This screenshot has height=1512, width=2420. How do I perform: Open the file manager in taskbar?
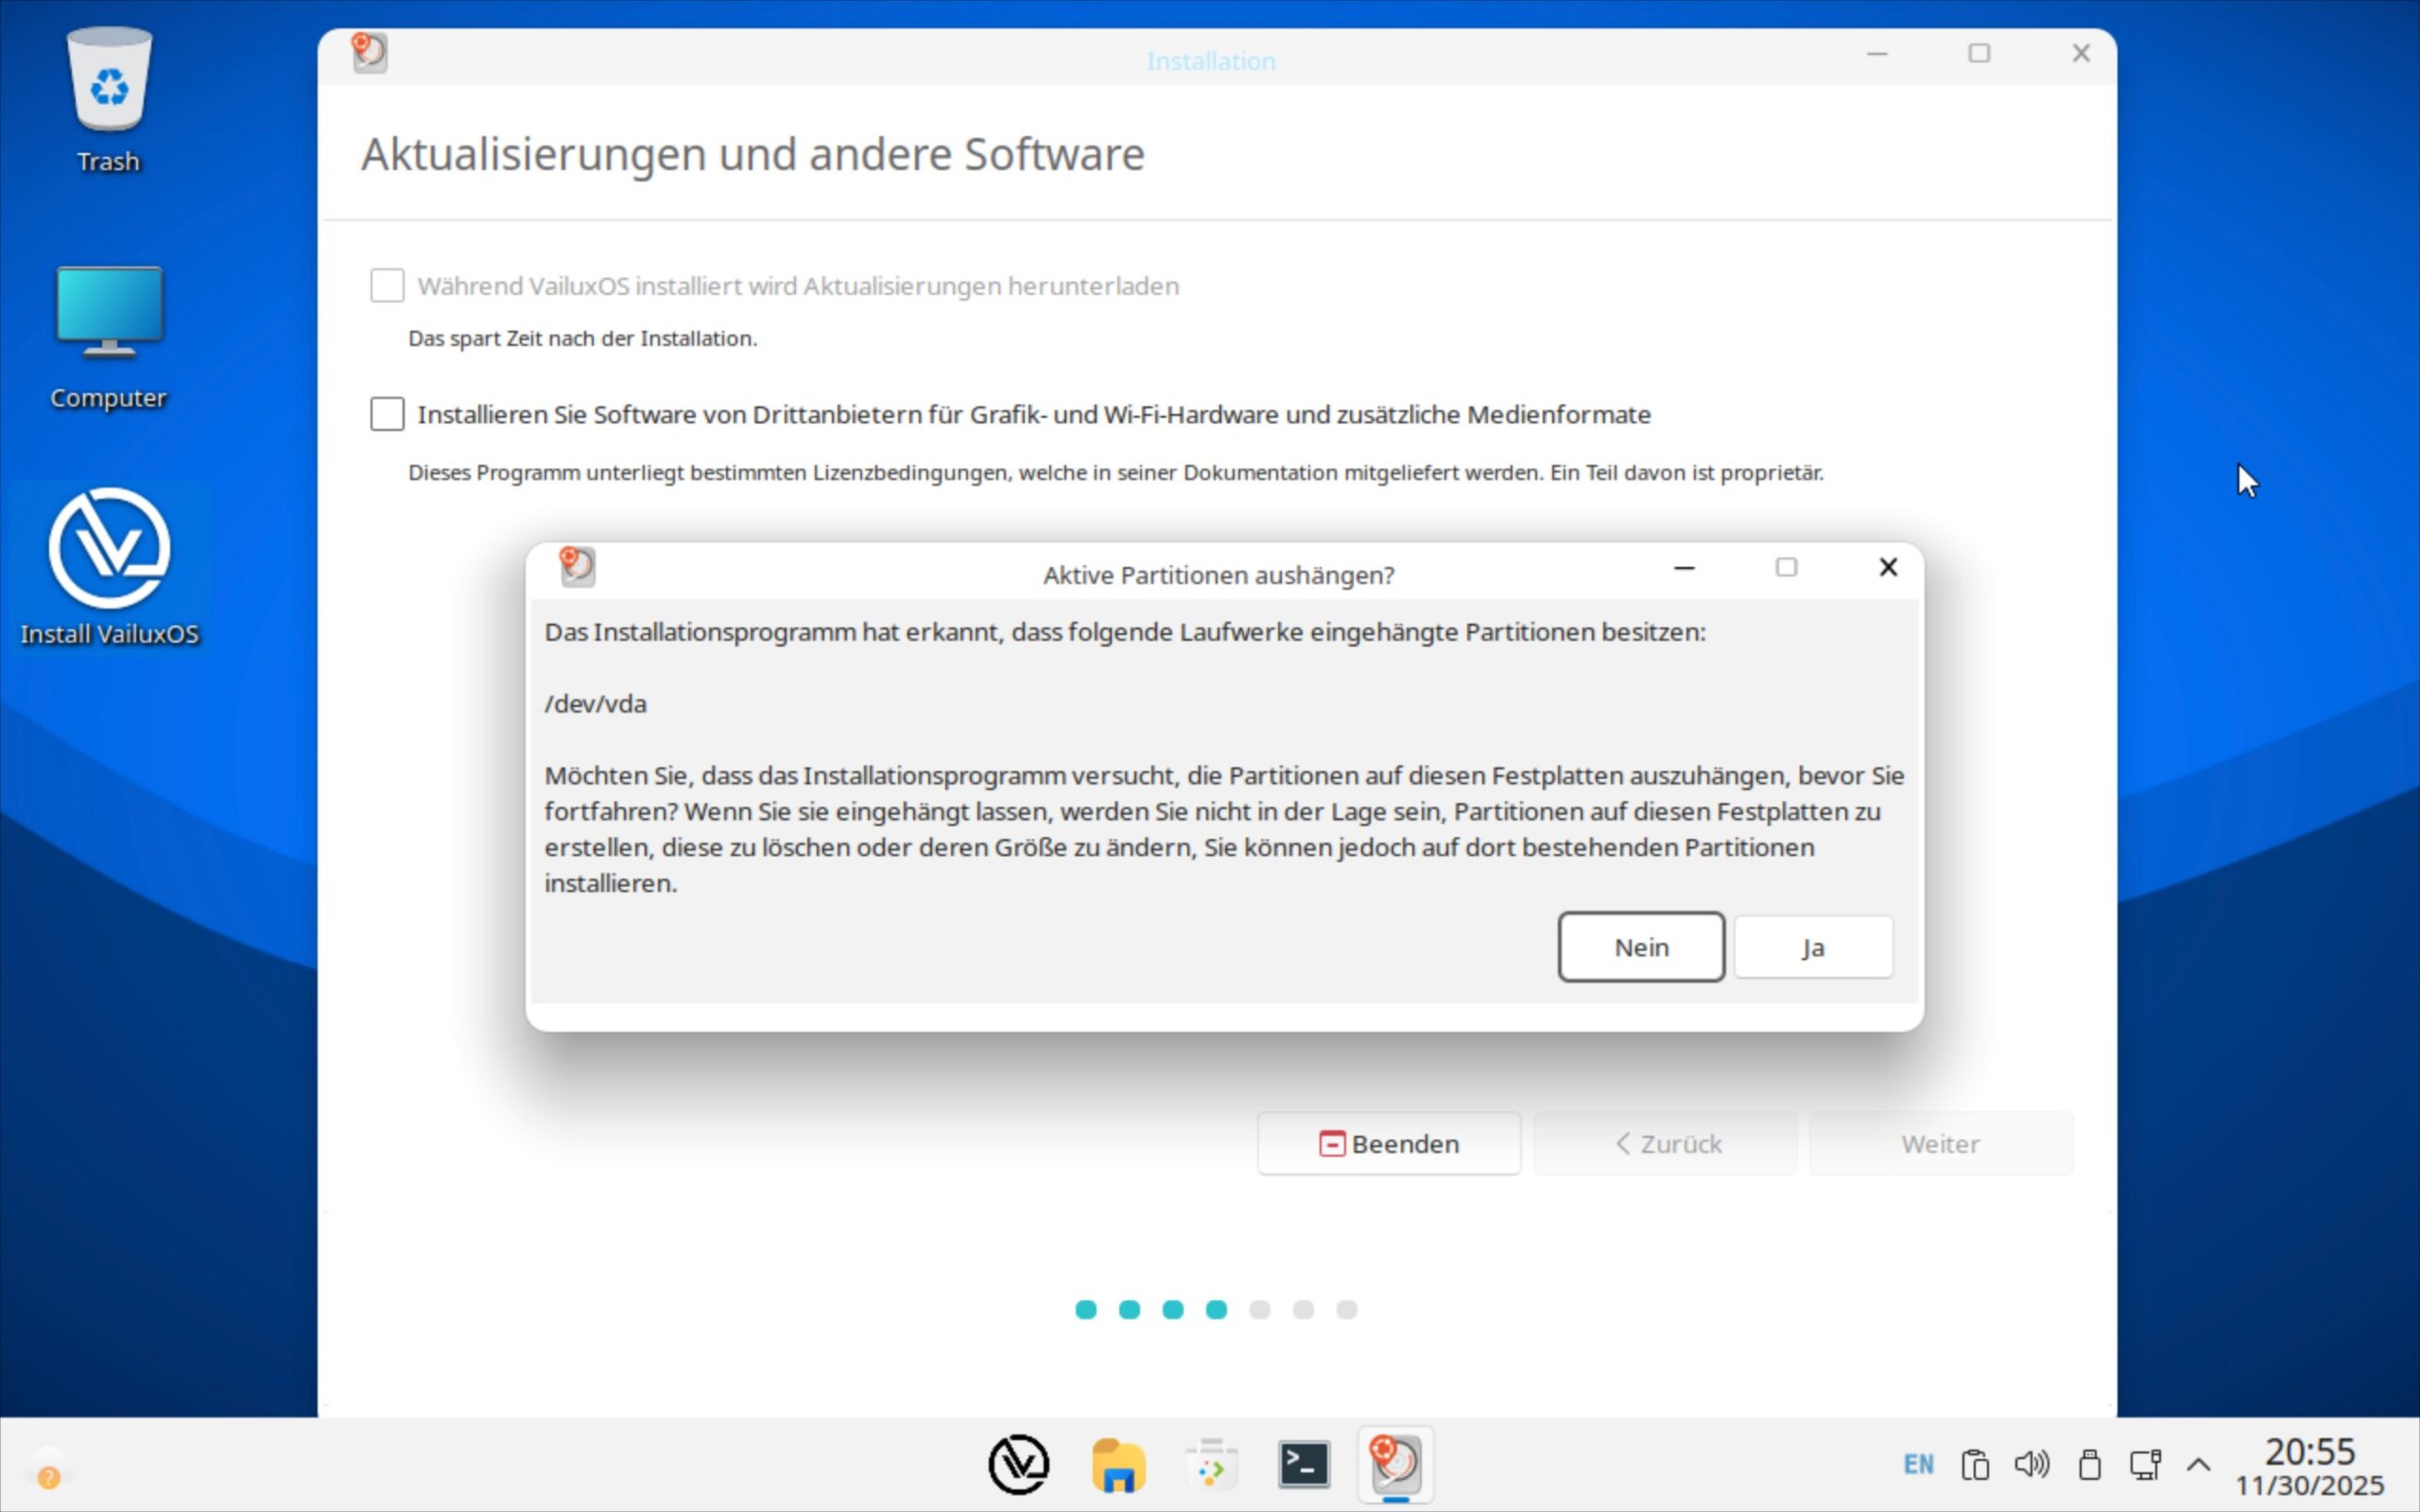[x=1118, y=1465]
